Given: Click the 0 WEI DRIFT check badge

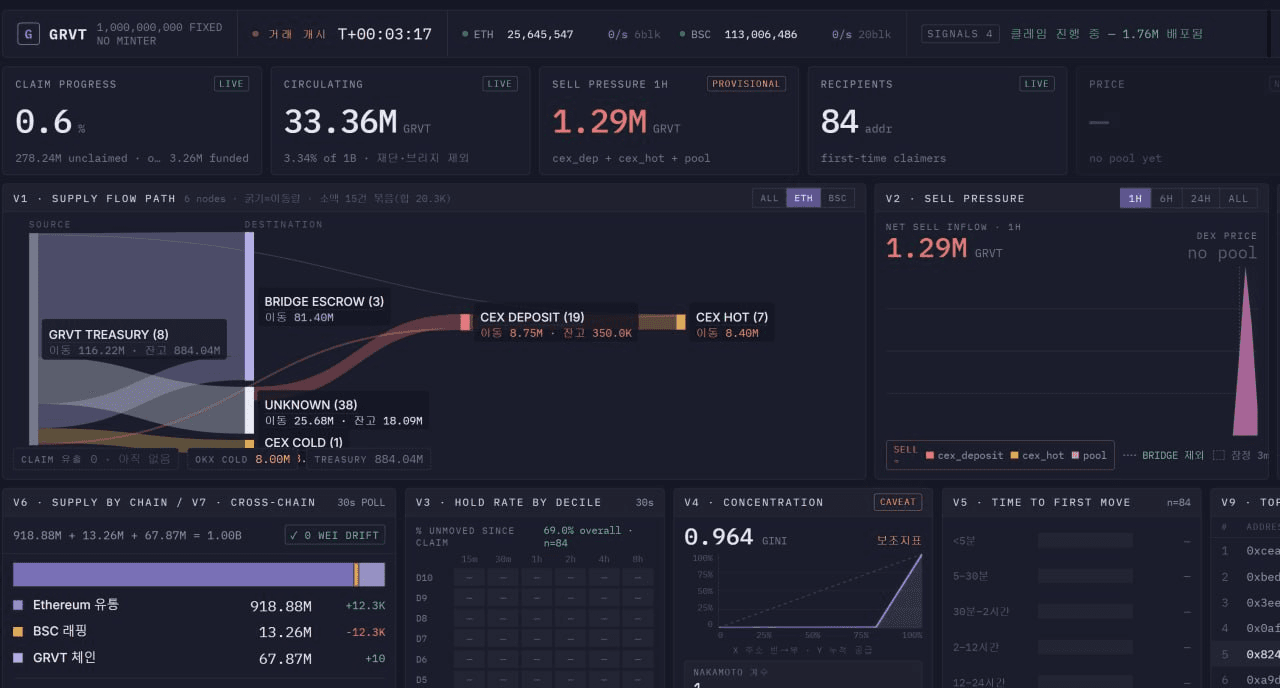Looking at the screenshot, I should 334,535.
